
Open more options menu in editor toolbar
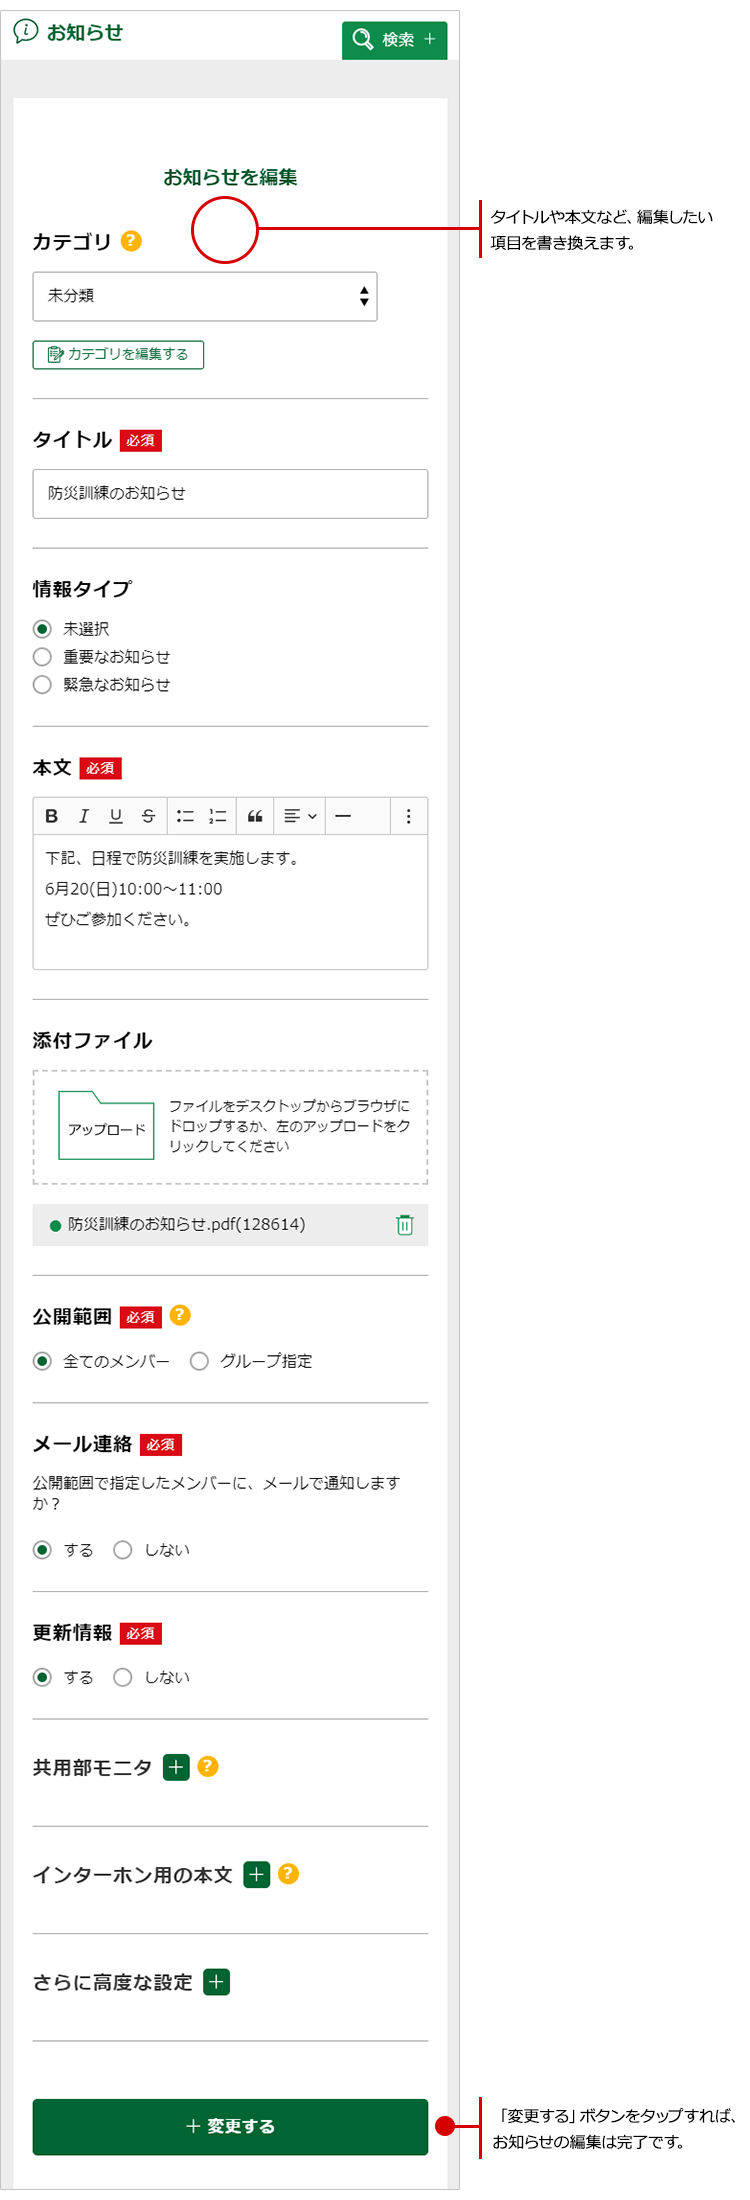[408, 816]
